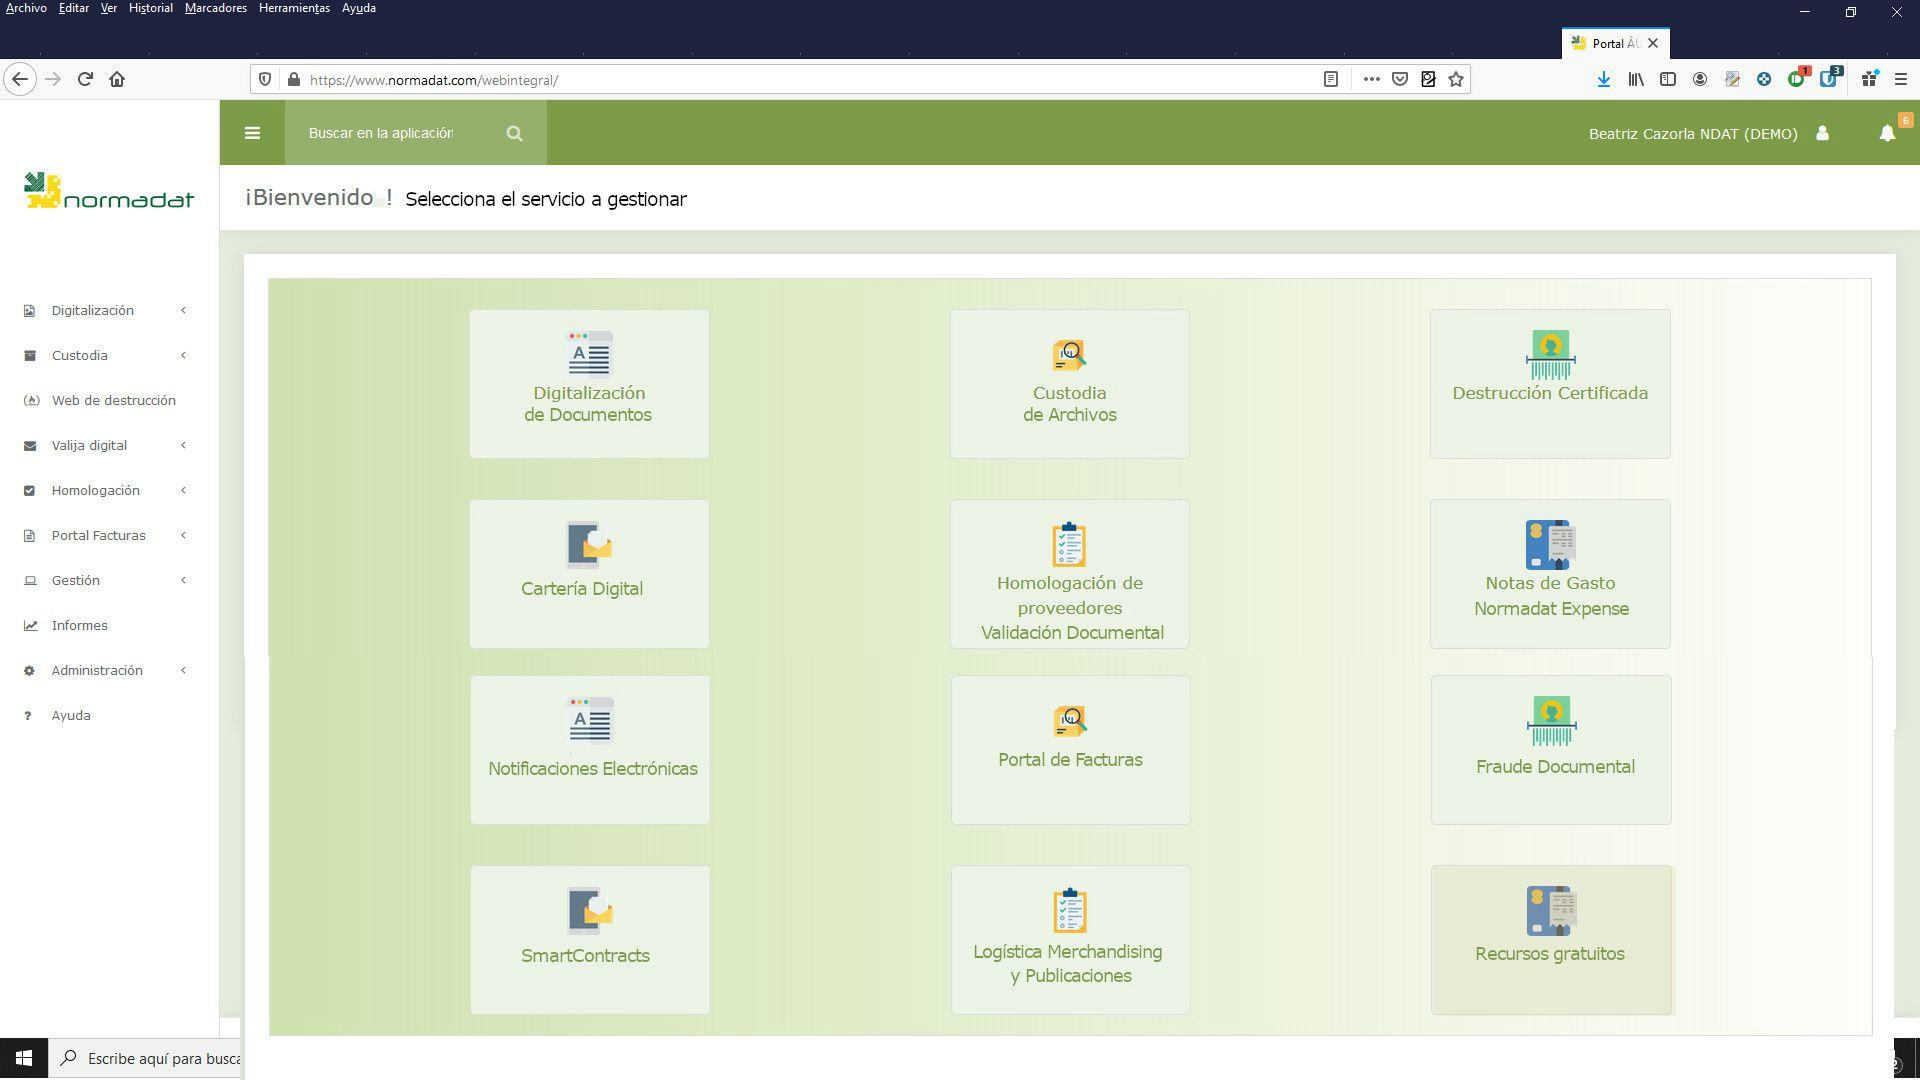Open Digitalización de Documentos service
Screen dimensions: 1920x1080
[589, 384]
